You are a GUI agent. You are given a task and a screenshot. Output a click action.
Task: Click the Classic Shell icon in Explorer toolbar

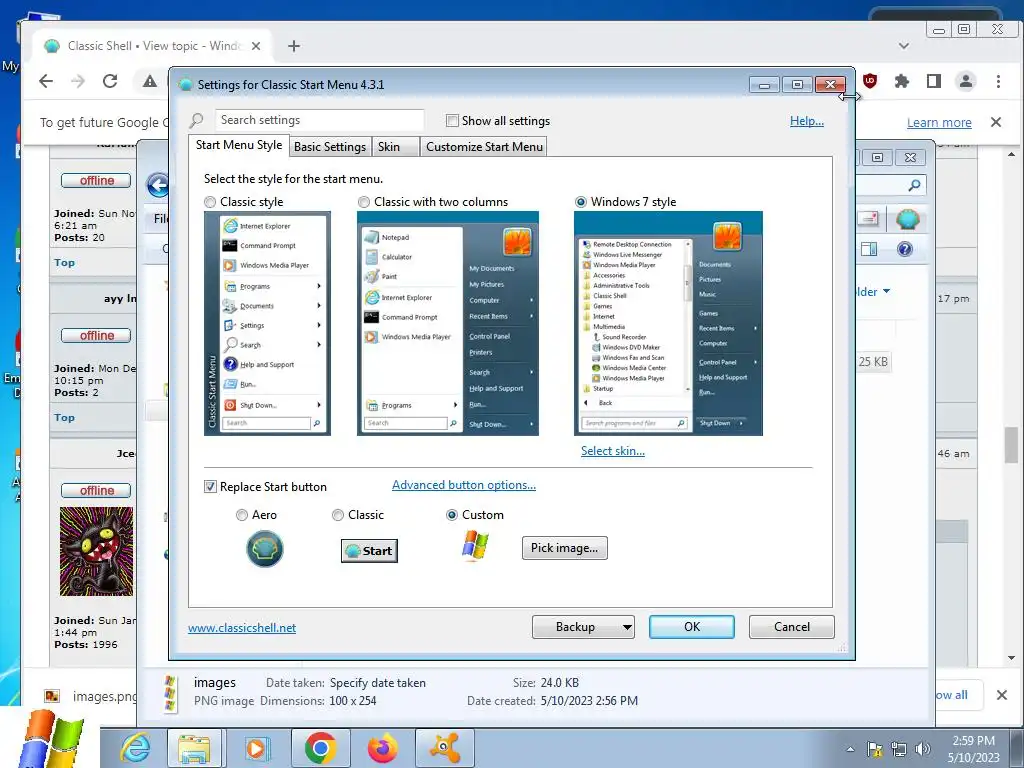(x=907, y=219)
